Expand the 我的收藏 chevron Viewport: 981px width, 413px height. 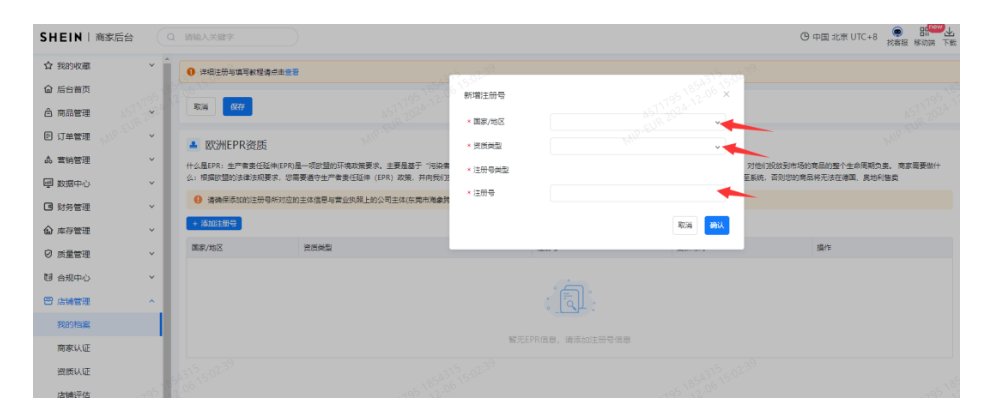151,65
